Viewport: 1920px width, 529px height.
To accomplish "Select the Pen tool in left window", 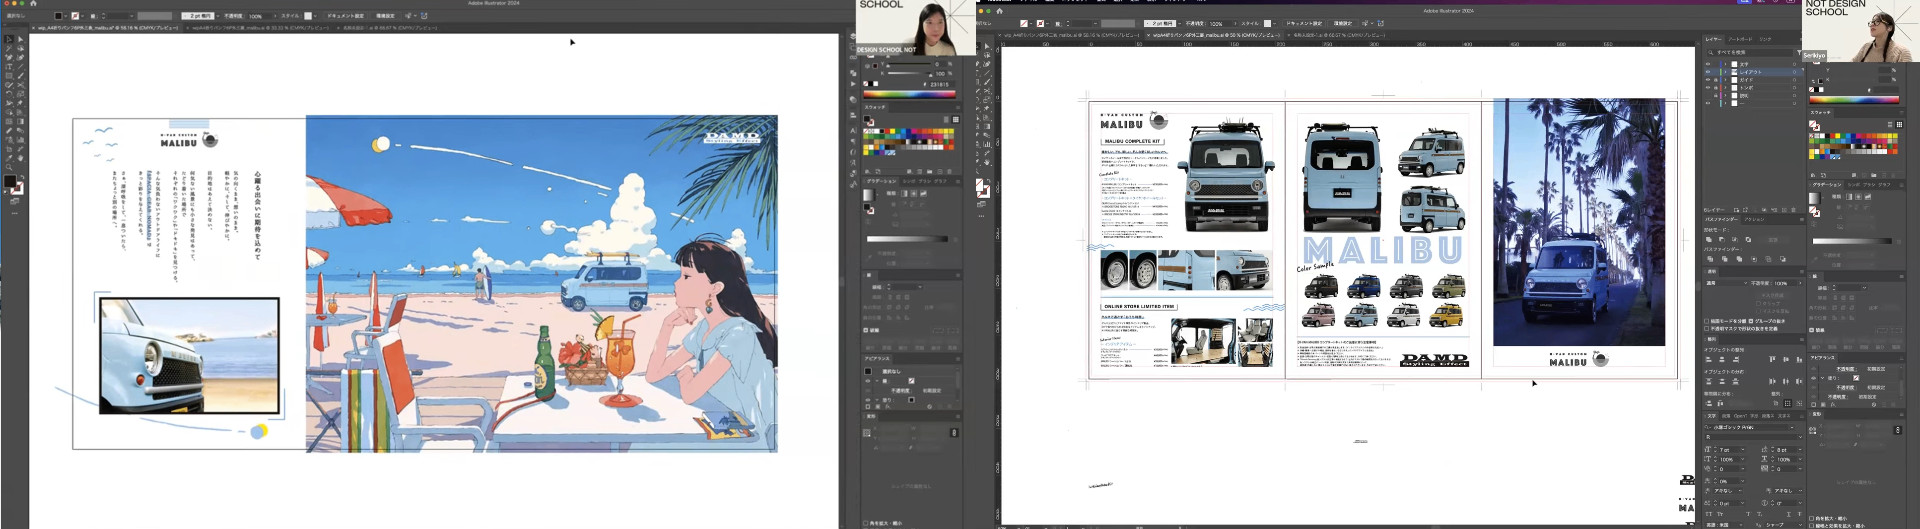I will tap(9, 57).
